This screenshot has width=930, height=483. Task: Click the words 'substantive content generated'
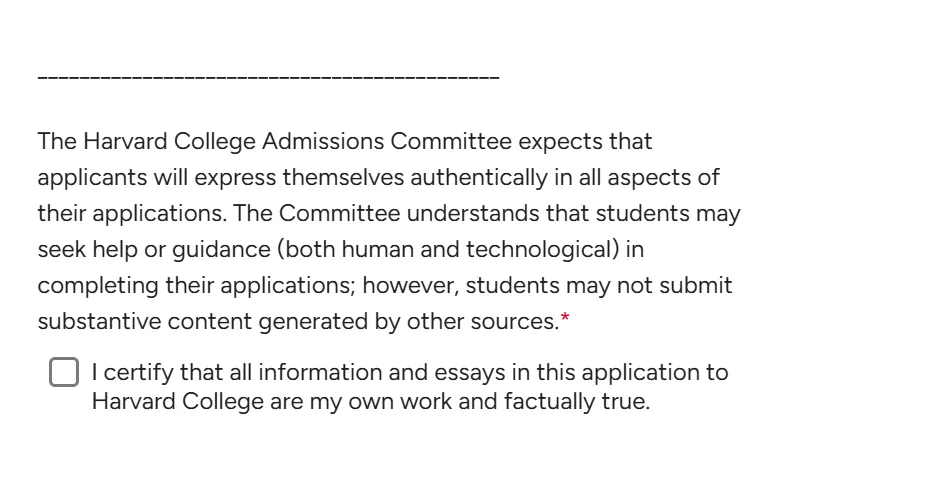(203, 322)
